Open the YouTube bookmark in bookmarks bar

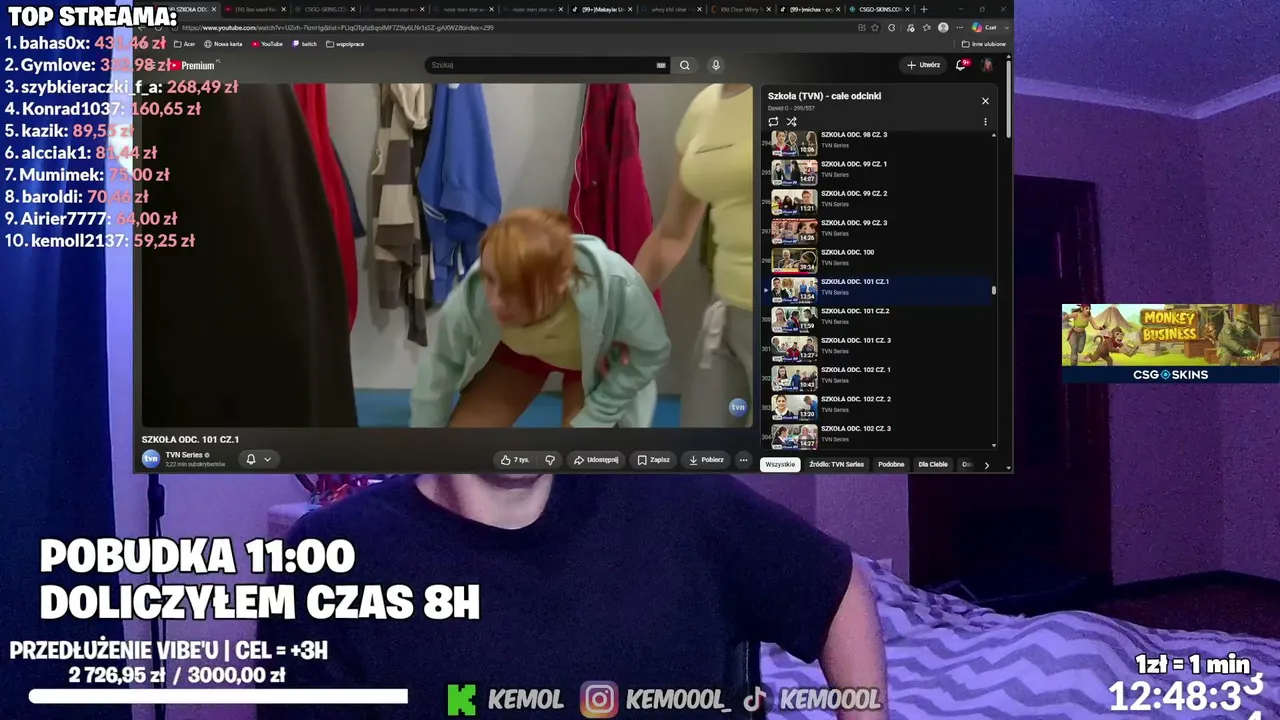(267, 44)
